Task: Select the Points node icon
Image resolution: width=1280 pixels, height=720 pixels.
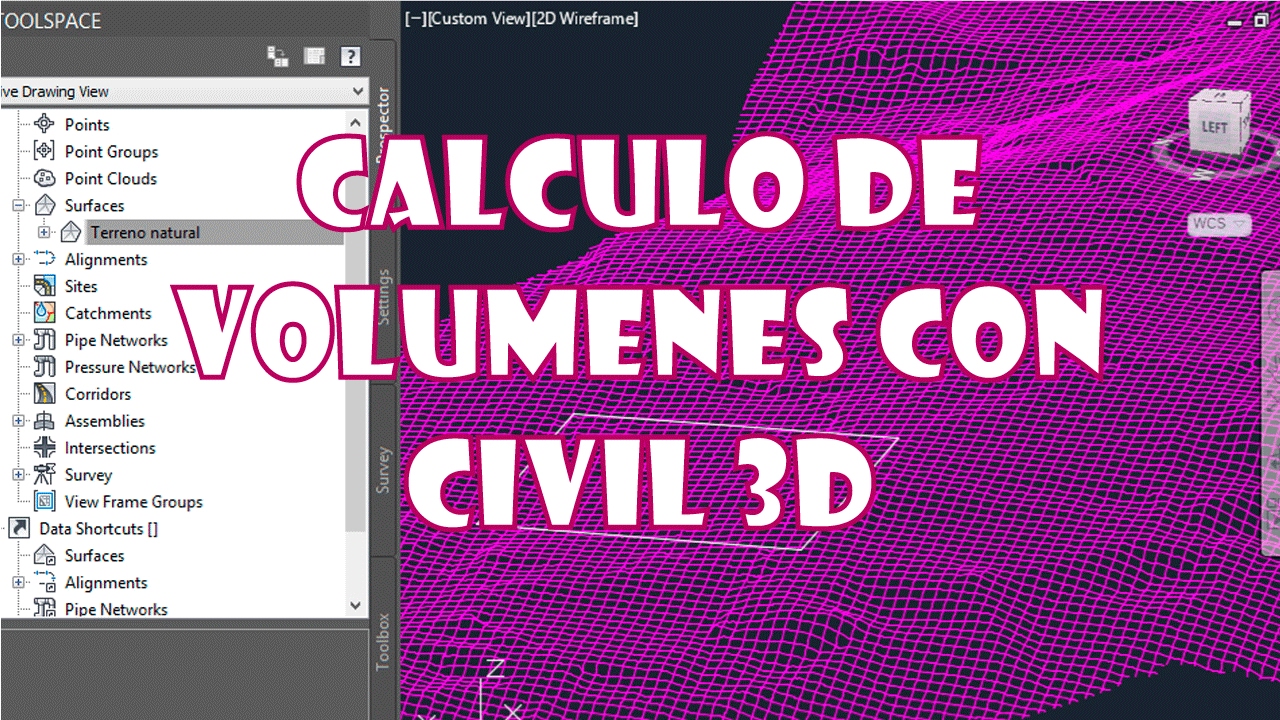Action: pyautogui.click(x=45, y=124)
